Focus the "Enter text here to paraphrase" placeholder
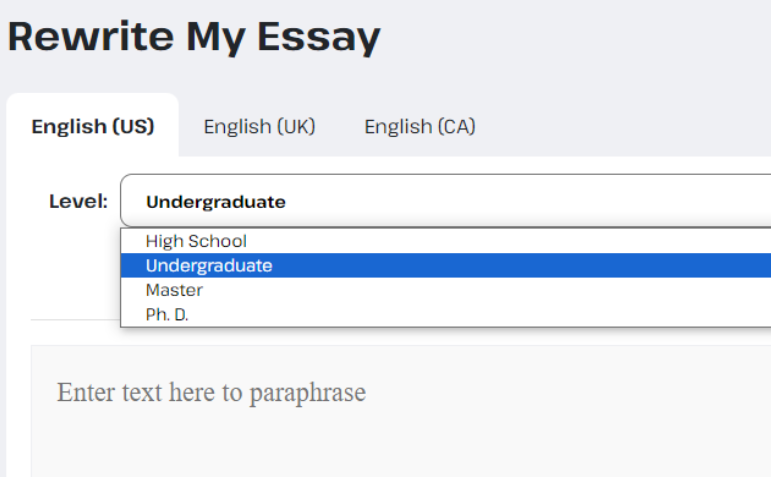The height and width of the screenshot is (477, 771). click(x=211, y=392)
